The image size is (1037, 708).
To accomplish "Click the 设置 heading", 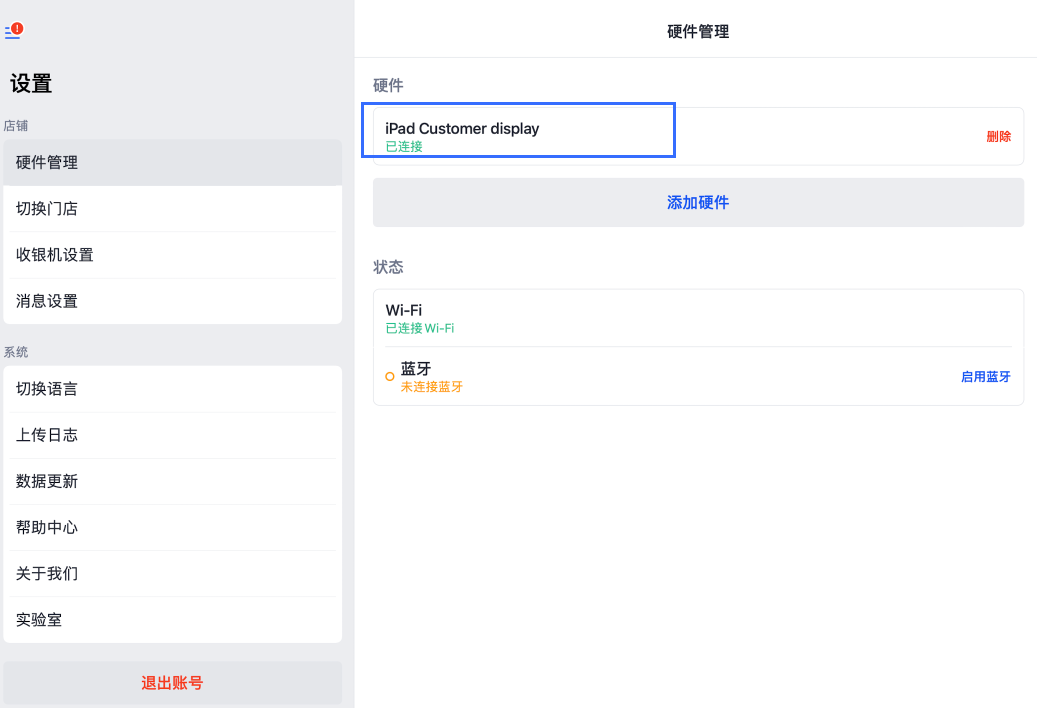I will pos(31,84).
